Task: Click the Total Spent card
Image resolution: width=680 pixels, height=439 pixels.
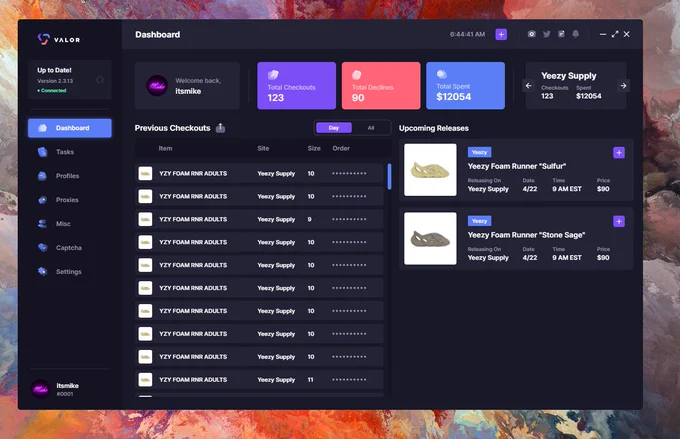Action: [x=465, y=85]
